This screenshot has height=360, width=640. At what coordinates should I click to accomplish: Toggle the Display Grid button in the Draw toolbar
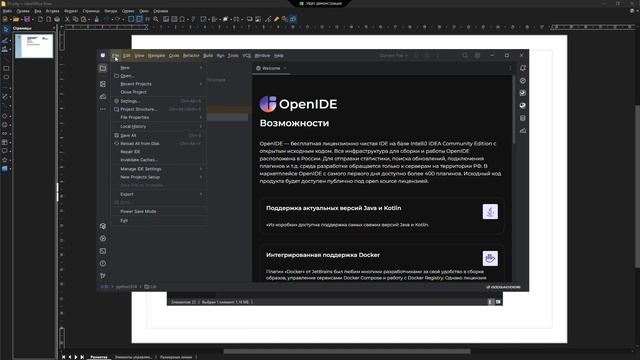click(x=131, y=19)
